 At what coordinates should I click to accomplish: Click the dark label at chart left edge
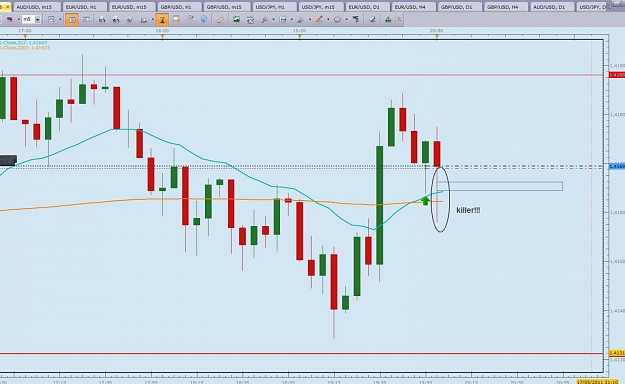[x=8, y=160]
